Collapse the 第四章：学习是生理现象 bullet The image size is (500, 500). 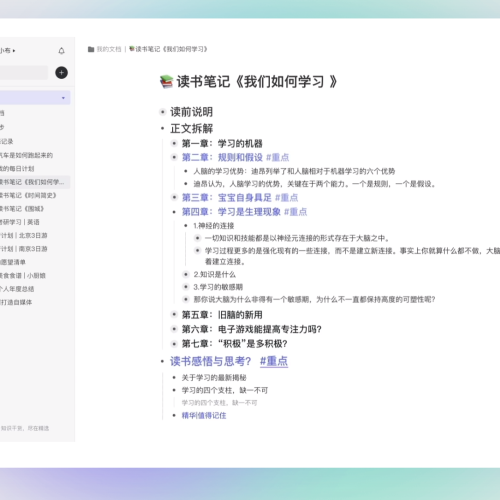pyautogui.click(x=174, y=212)
